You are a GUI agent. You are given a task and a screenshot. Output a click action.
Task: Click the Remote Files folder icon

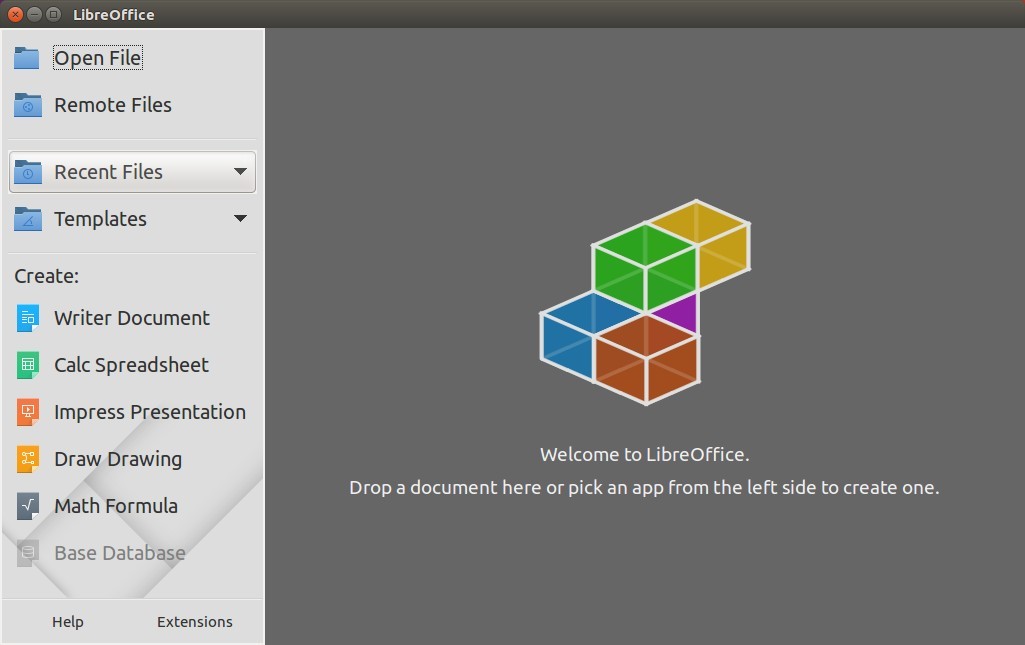[x=27, y=105]
